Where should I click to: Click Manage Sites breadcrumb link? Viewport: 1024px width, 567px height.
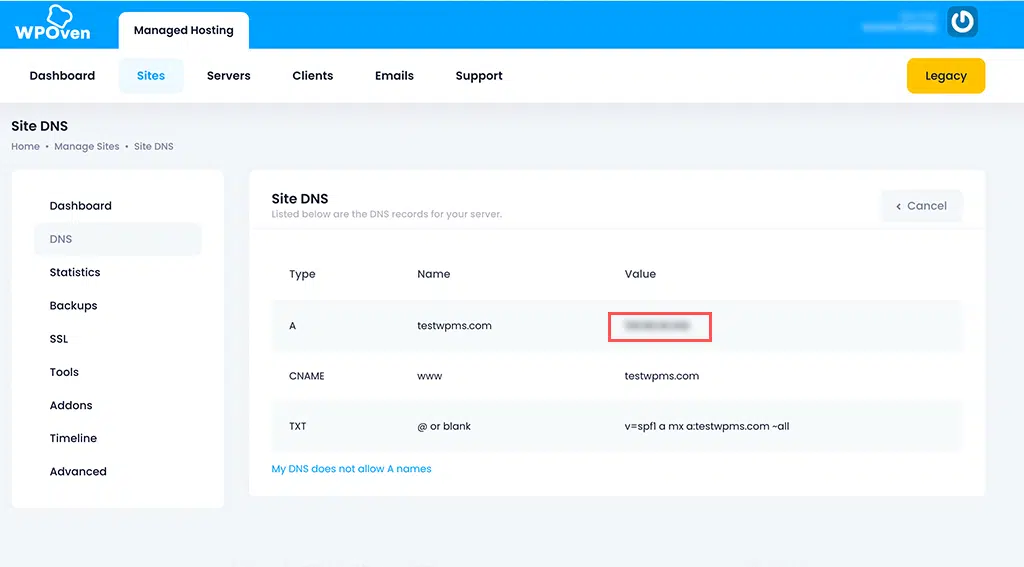(x=87, y=147)
